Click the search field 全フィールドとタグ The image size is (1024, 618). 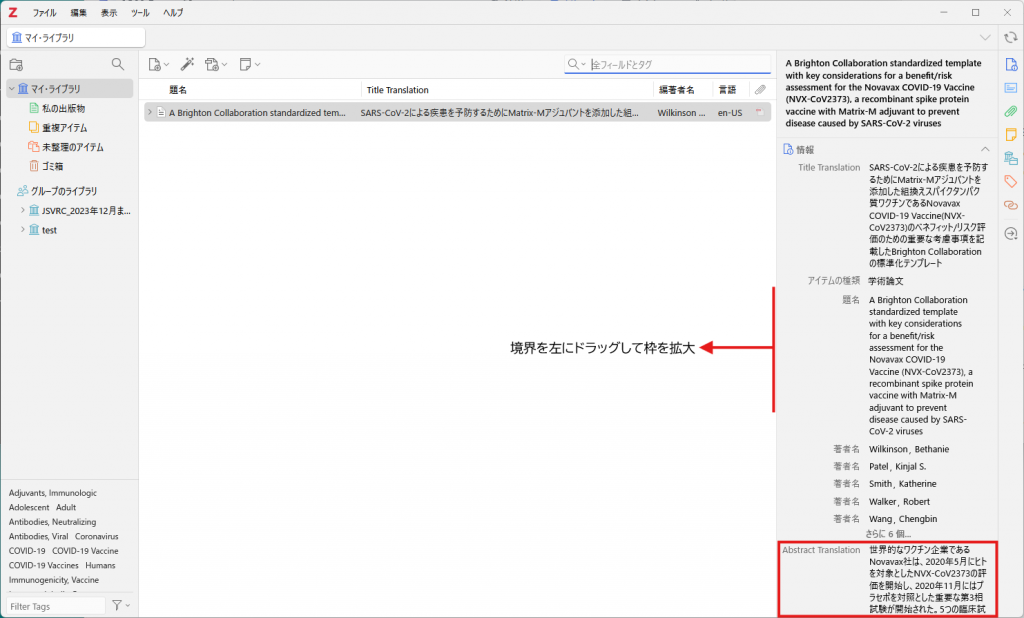tap(679, 64)
